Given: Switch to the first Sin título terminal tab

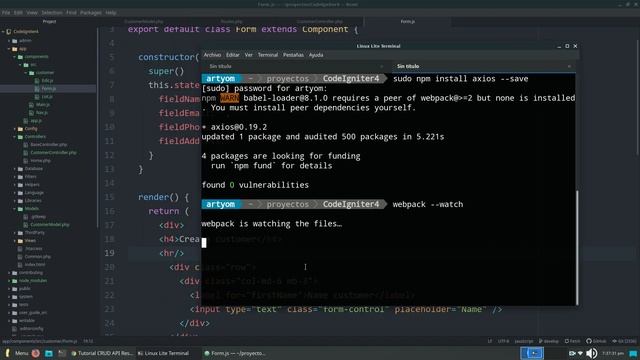Looking at the screenshot, I should [220, 66].
